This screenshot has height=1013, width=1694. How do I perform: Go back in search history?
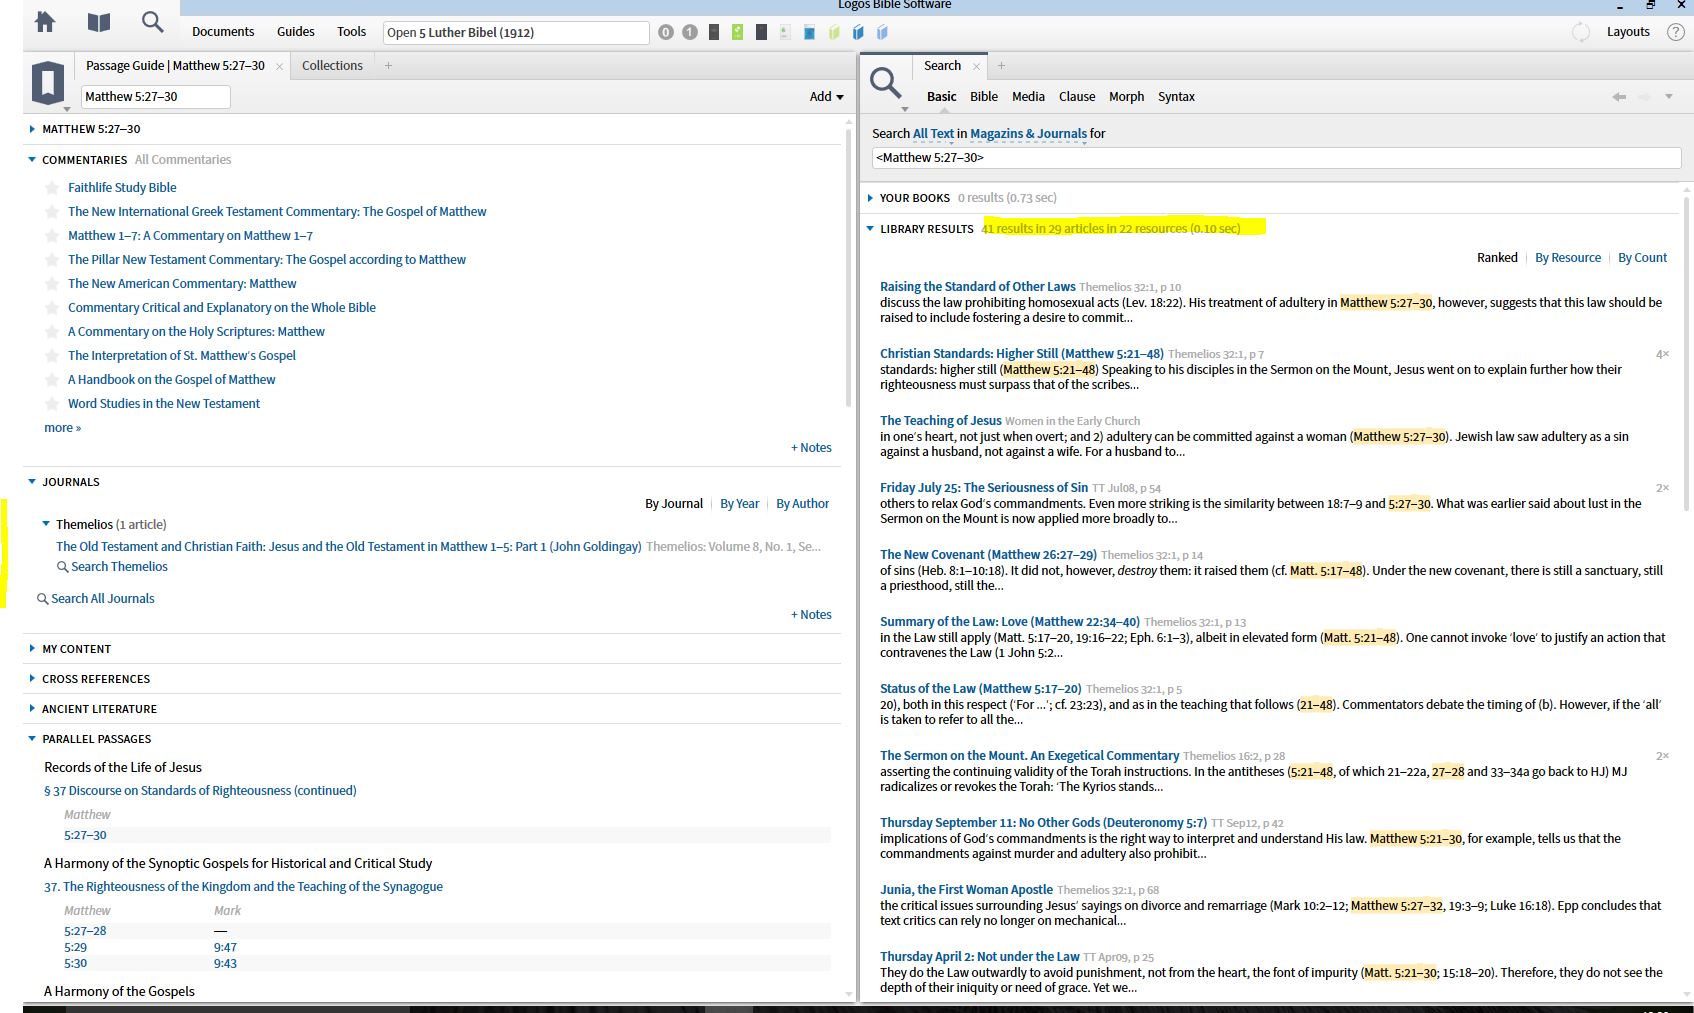pyautogui.click(x=1619, y=97)
